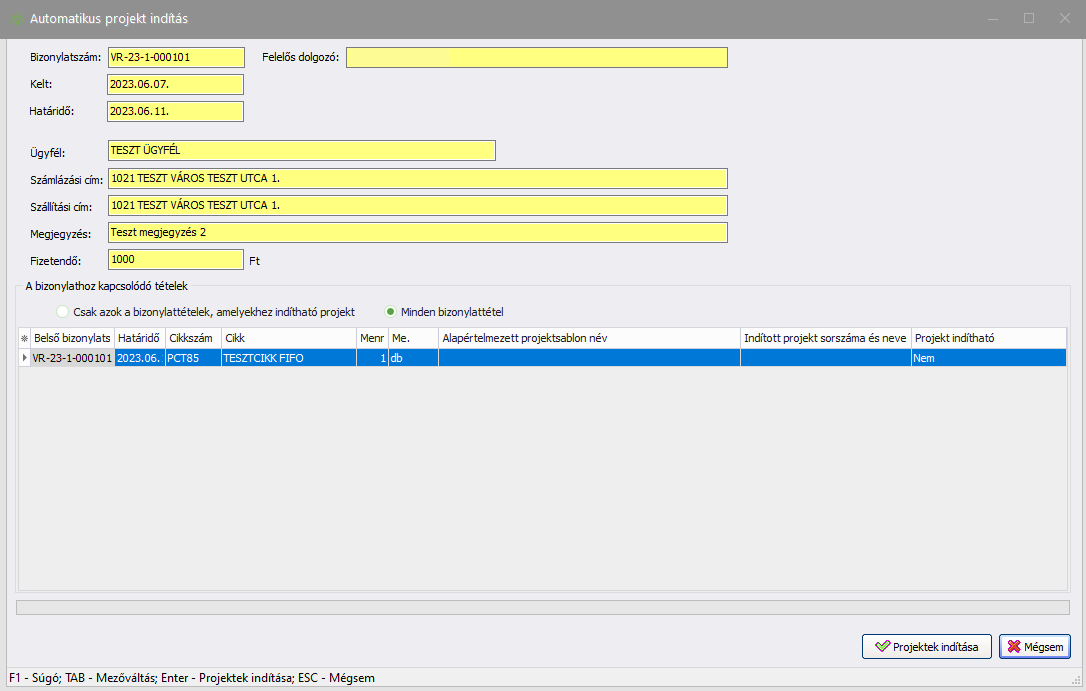Click the row indicator arrow of first row

click(x=24, y=357)
